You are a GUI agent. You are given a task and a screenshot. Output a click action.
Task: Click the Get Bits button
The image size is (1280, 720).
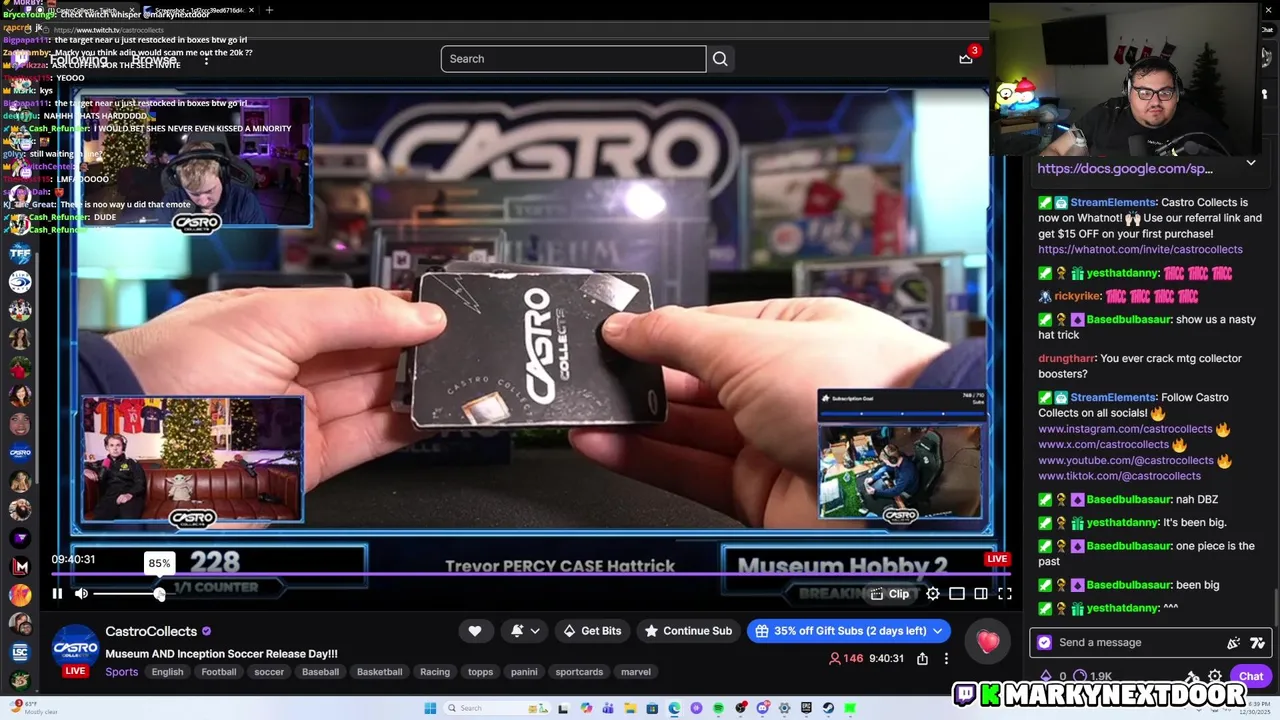click(x=592, y=631)
